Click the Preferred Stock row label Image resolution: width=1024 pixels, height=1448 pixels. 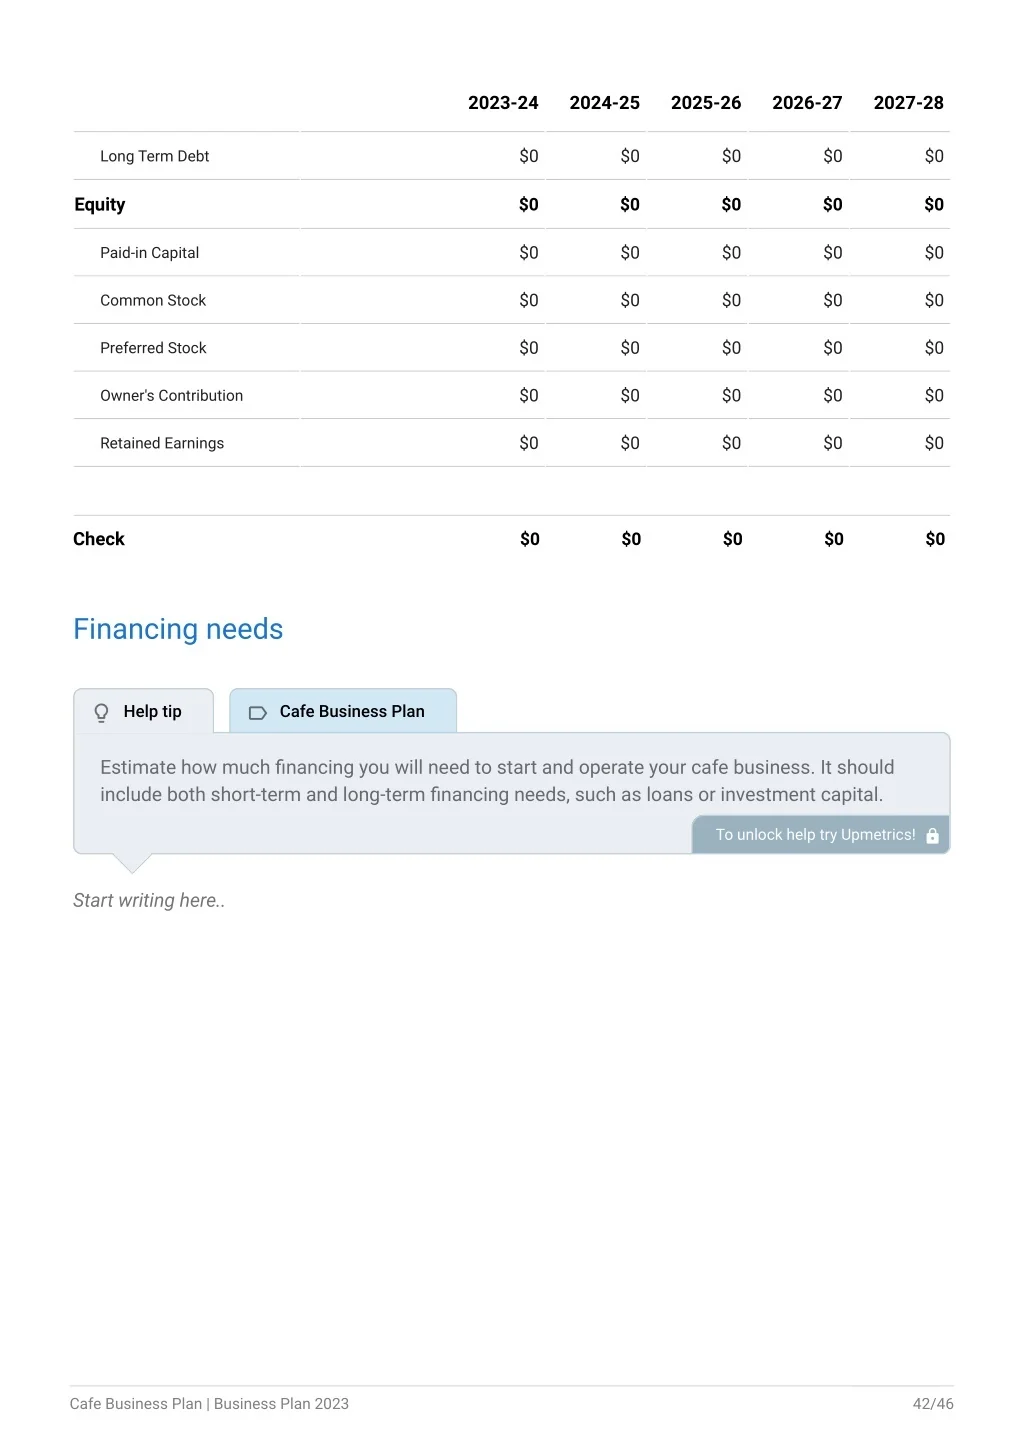click(x=153, y=348)
